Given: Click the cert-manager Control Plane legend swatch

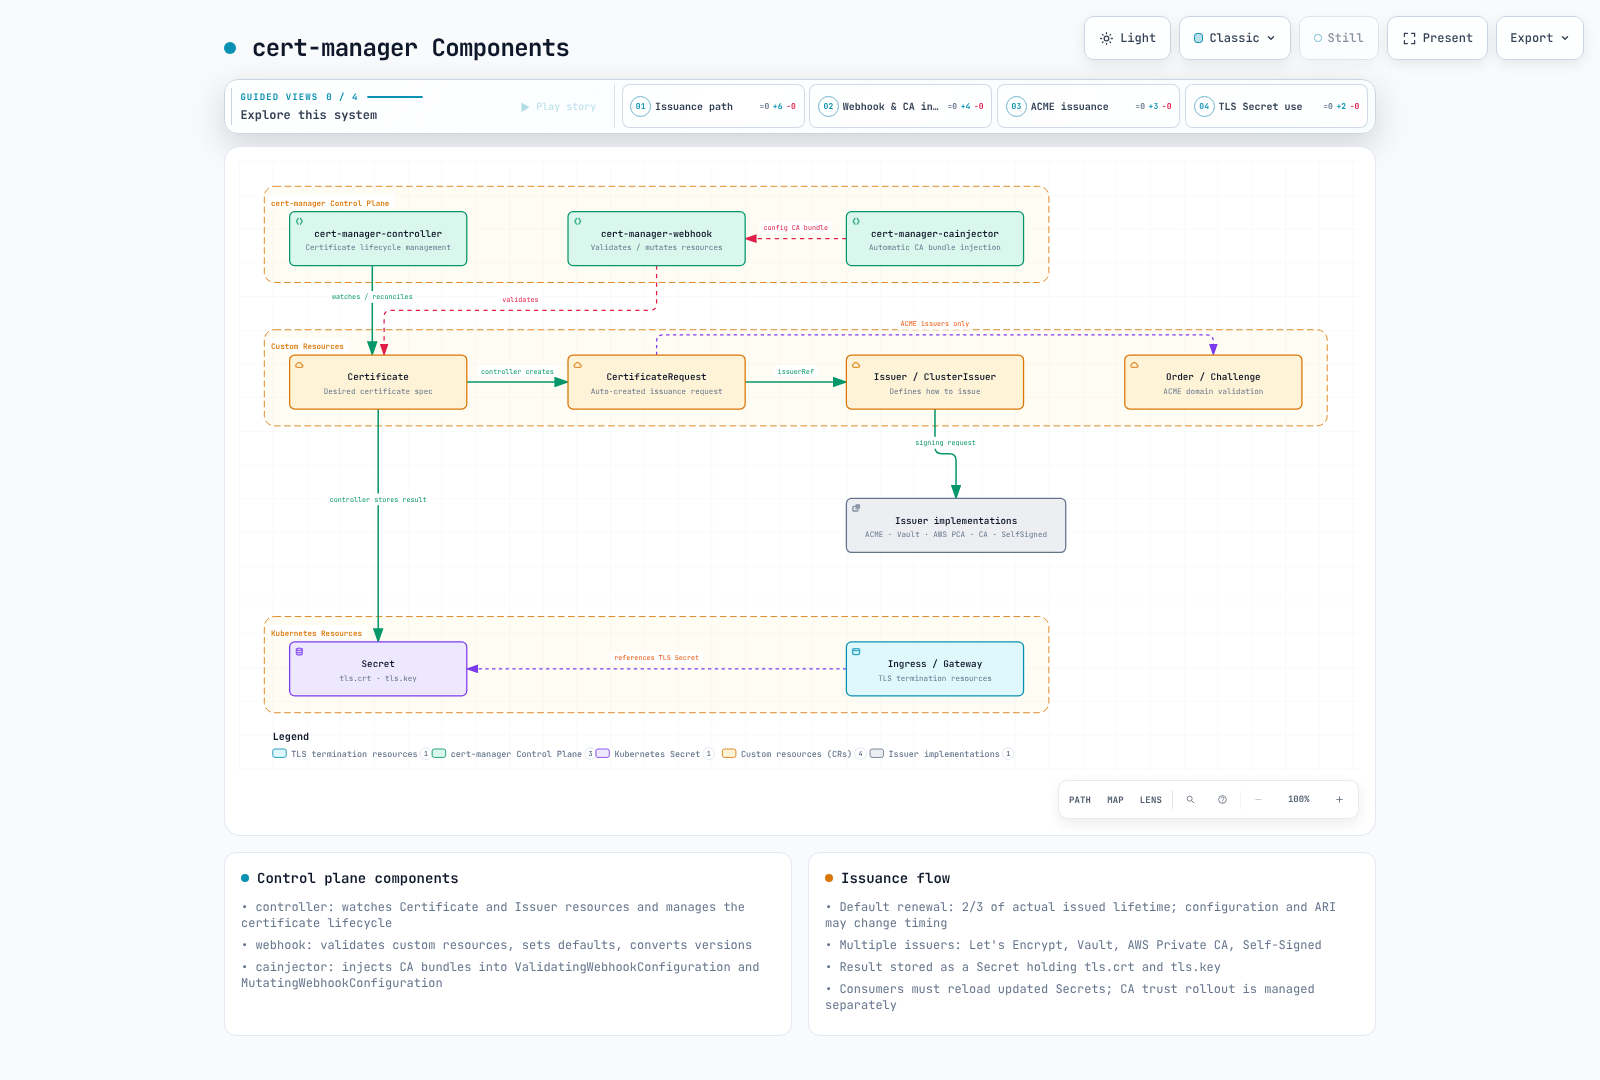Looking at the screenshot, I should tap(439, 754).
